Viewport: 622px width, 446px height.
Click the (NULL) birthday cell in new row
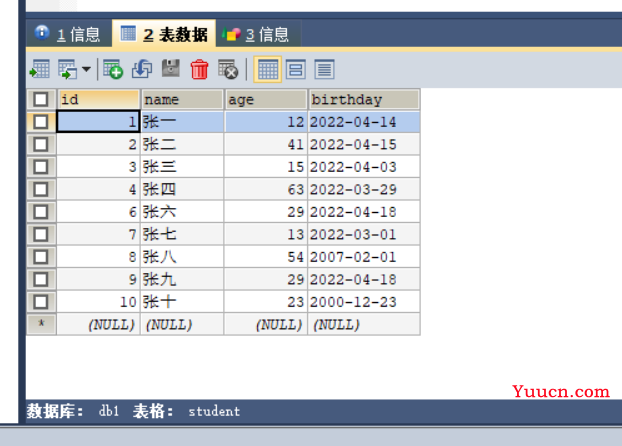(364, 325)
